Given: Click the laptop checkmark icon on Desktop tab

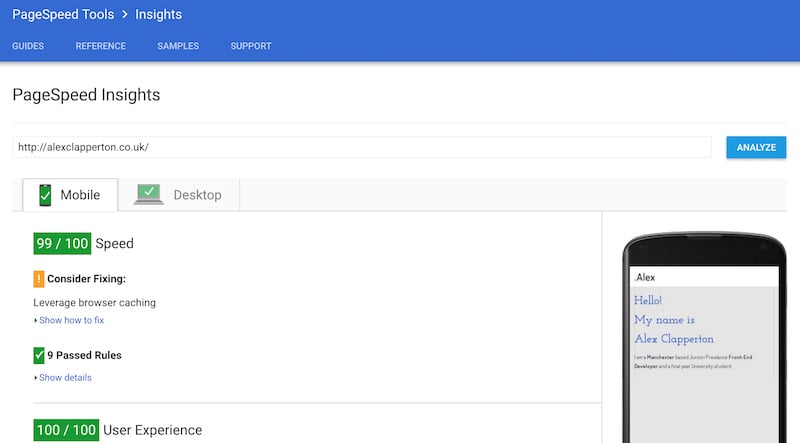Looking at the screenshot, I should coord(148,194).
